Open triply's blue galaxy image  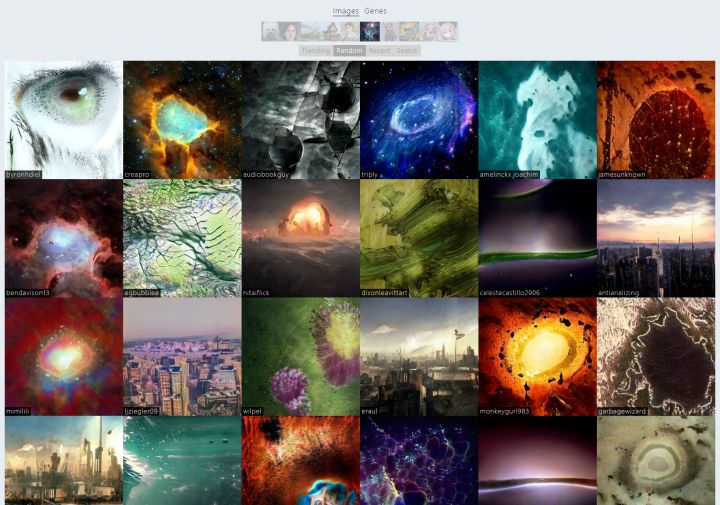(x=419, y=120)
